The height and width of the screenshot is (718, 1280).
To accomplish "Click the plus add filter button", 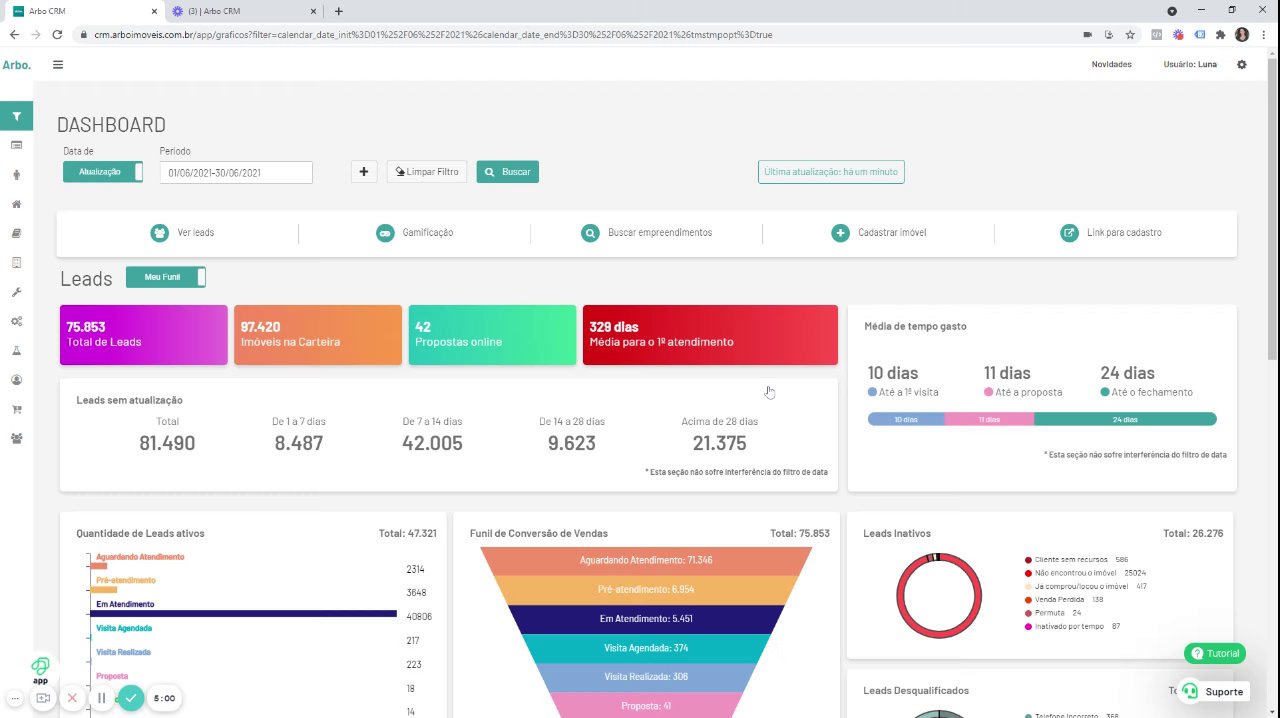I will click(364, 172).
